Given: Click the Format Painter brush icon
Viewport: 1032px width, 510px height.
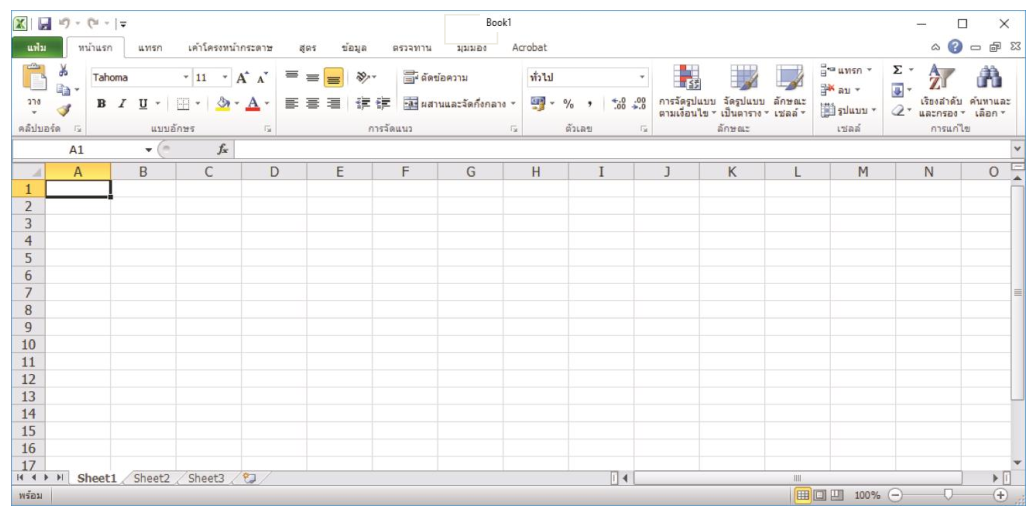Looking at the screenshot, I should pos(64,111).
